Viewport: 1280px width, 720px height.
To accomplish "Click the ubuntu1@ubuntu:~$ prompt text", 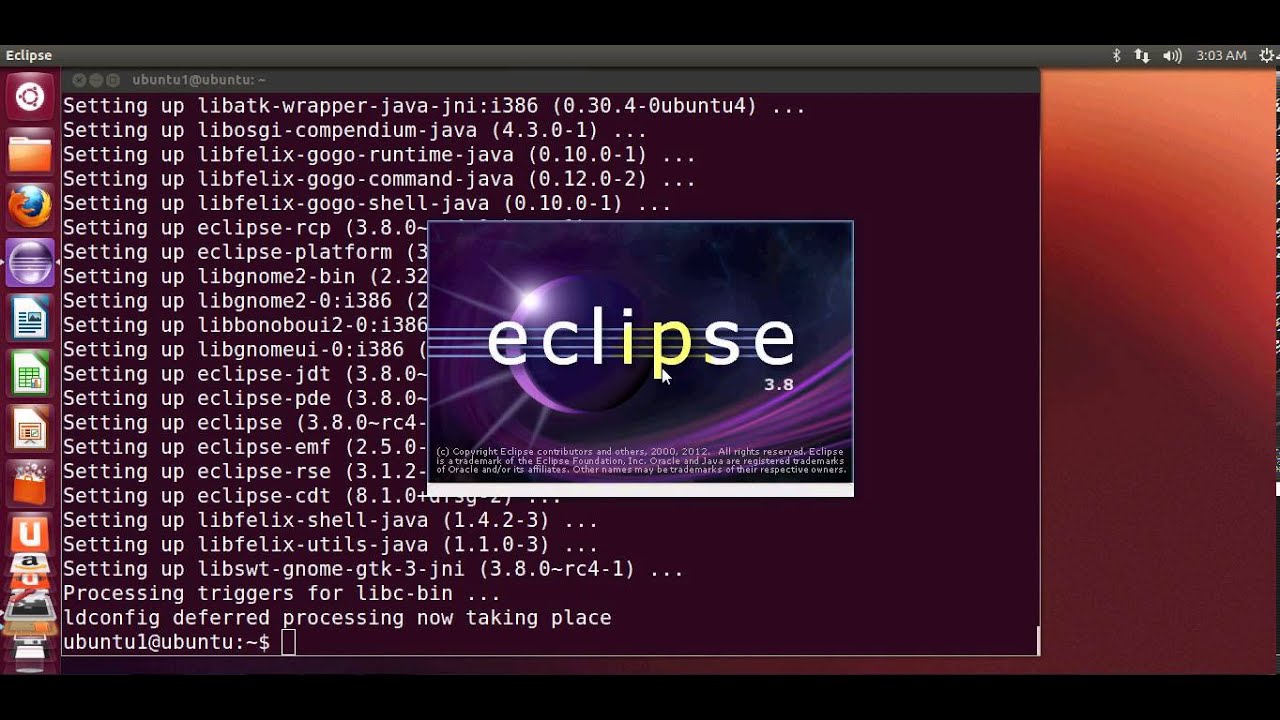I will [x=166, y=642].
